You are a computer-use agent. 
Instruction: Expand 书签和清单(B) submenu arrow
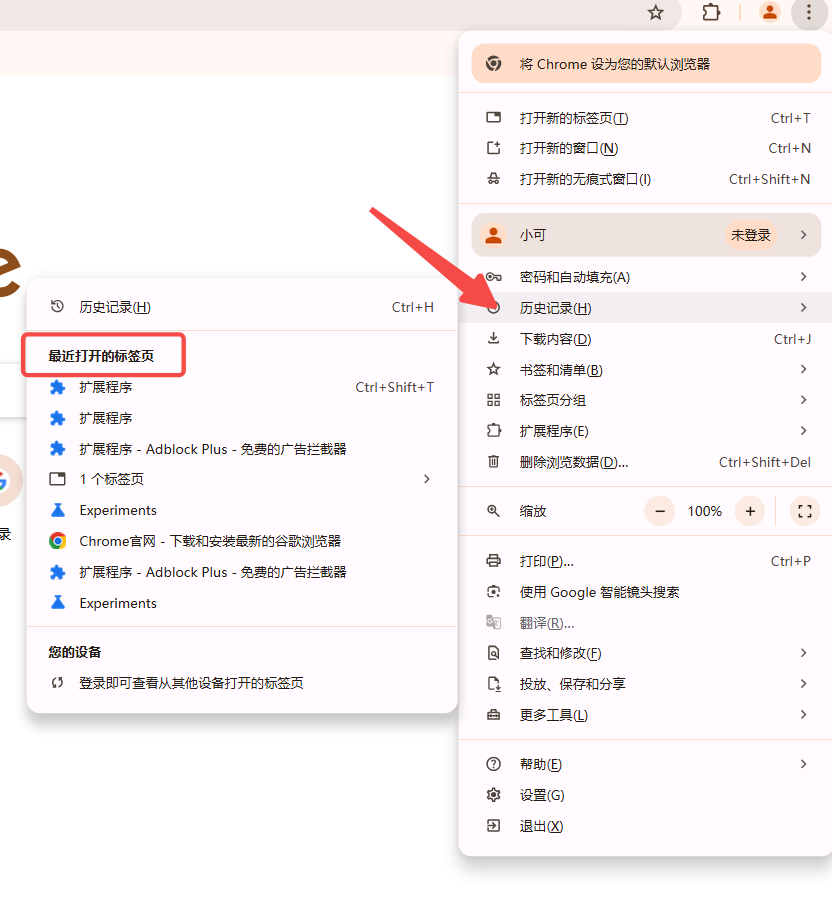tap(803, 370)
